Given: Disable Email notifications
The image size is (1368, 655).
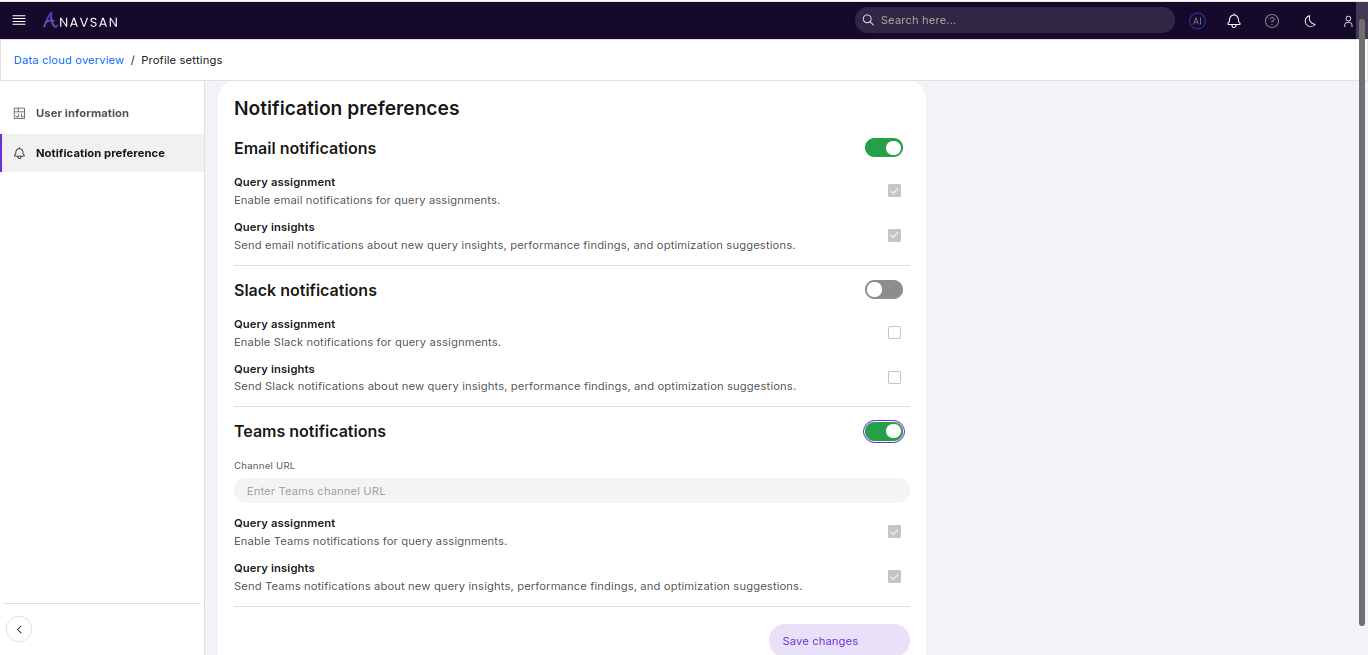Looking at the screenshot, I should pos(884,147).
